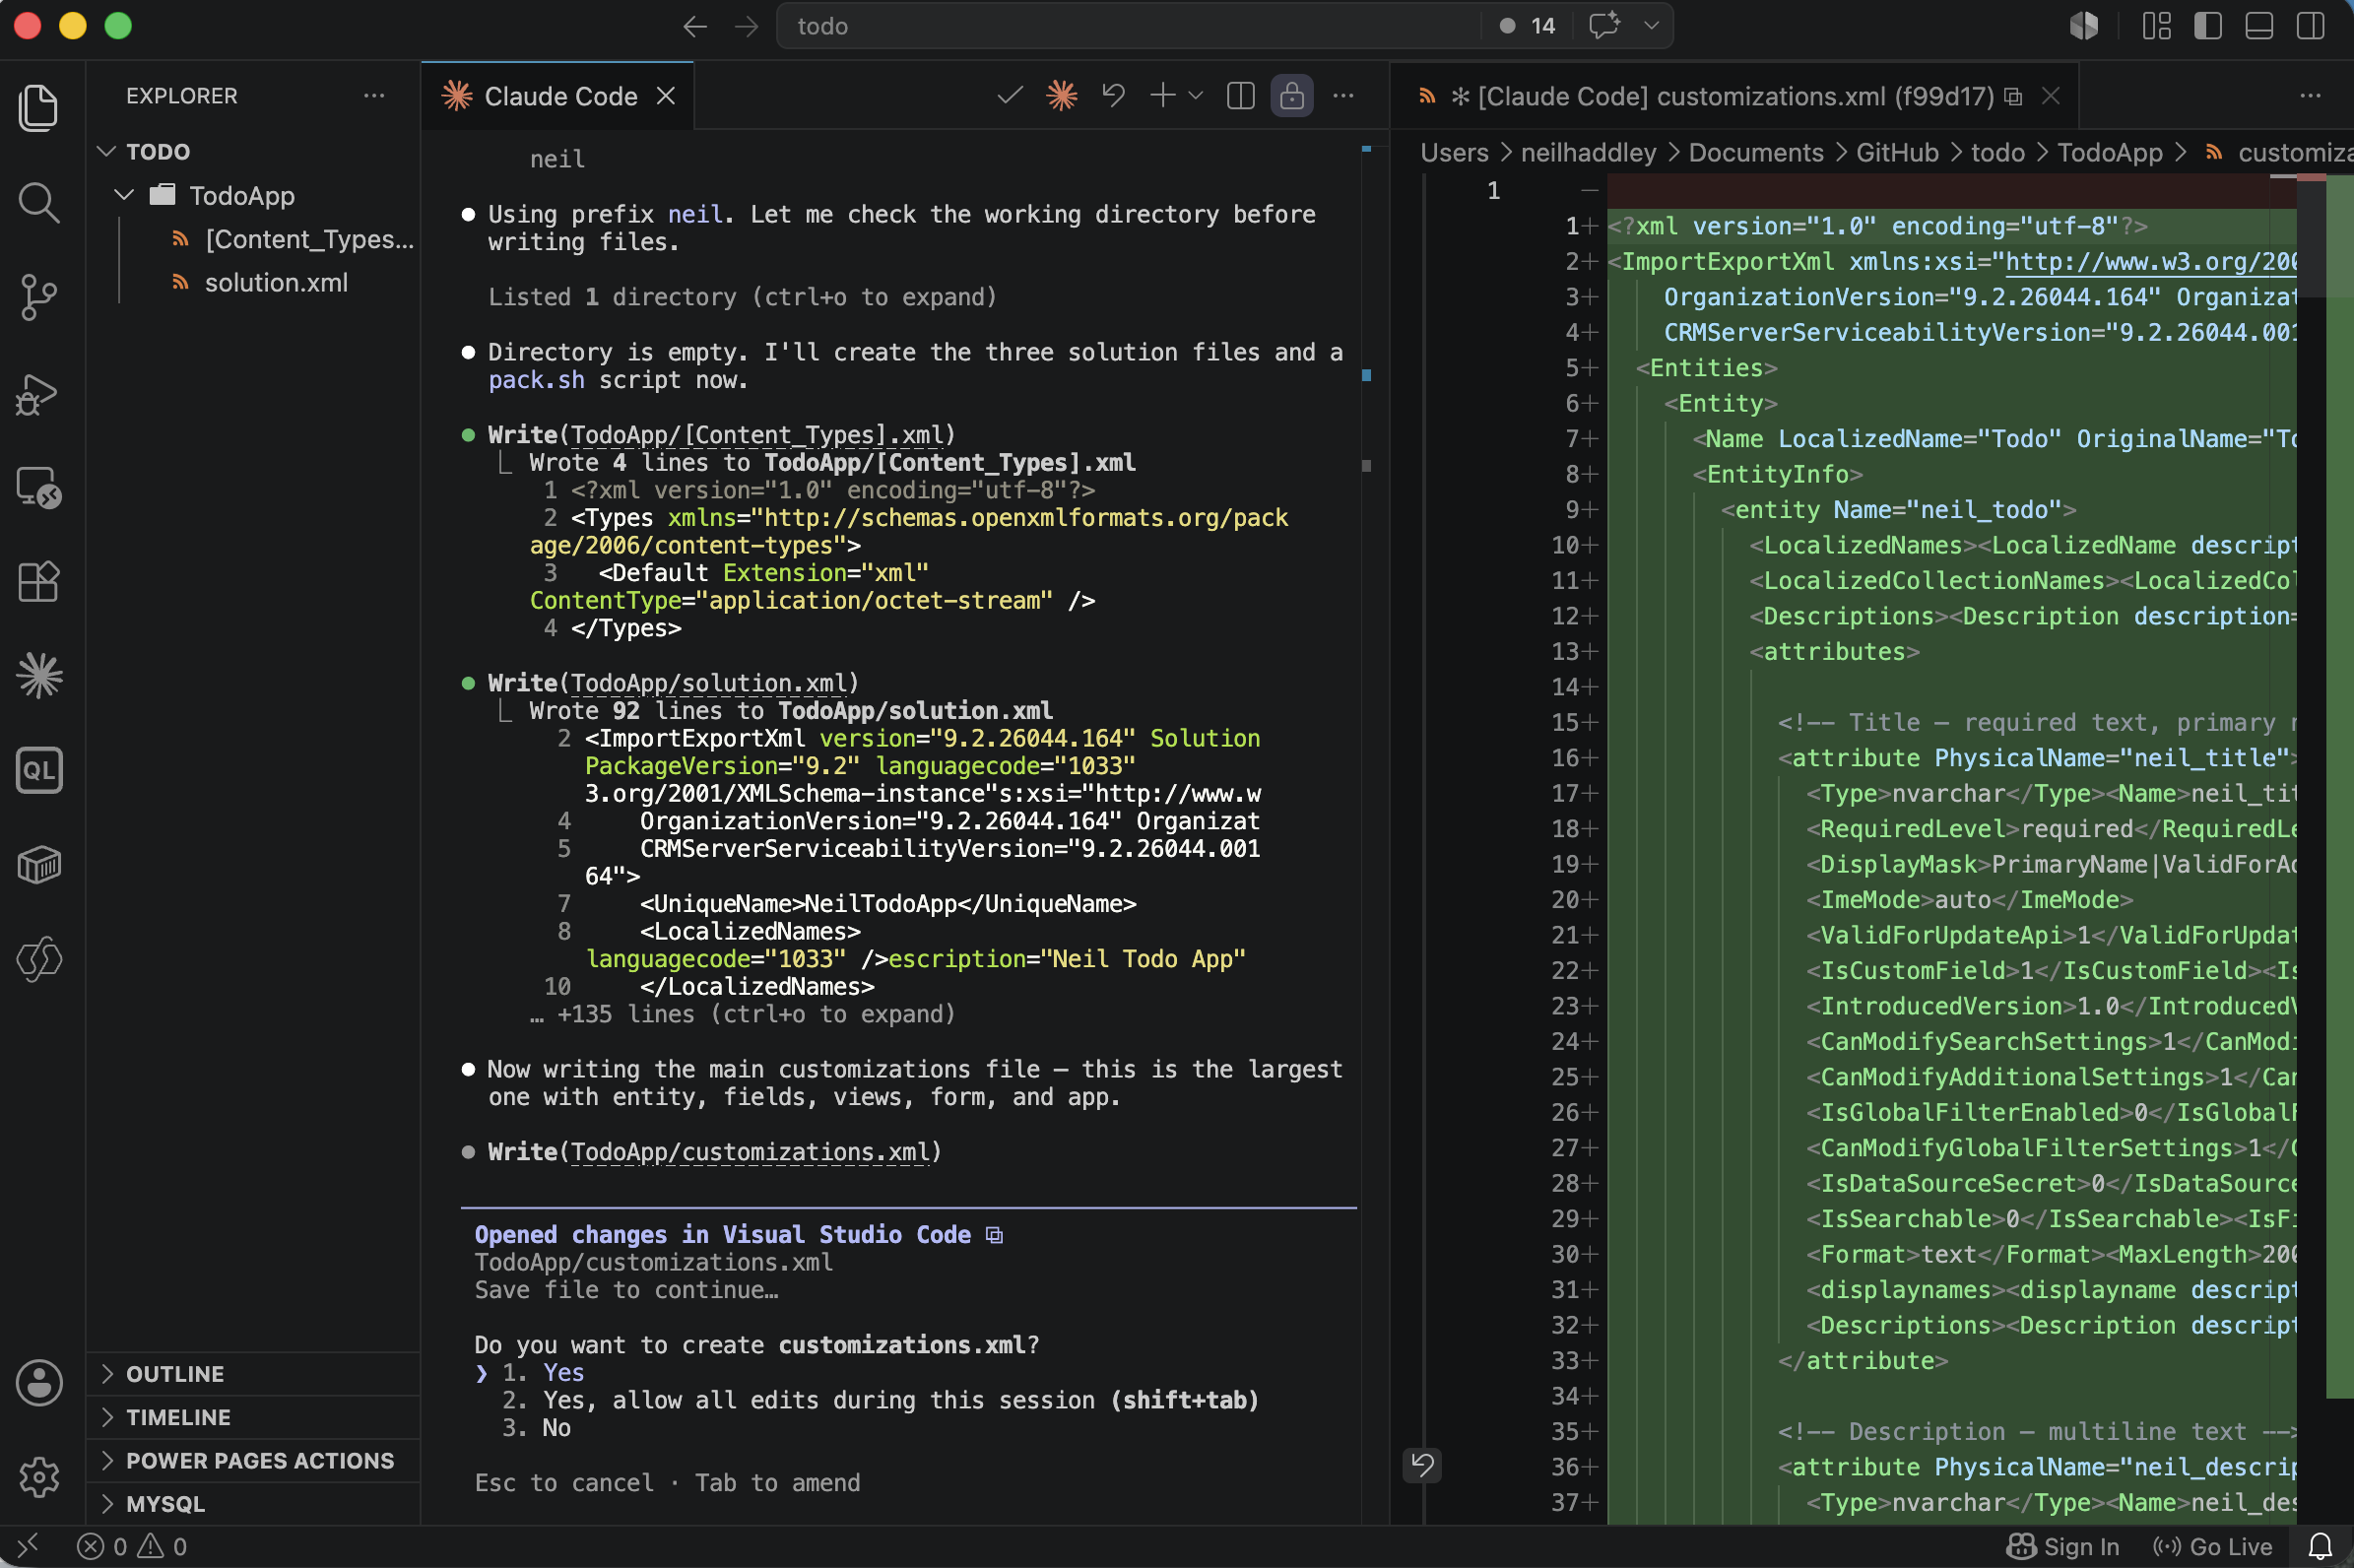Click the undo arrow in Claude toolbar
The image size is (2354, 1568).
[x=1113, y=96]
